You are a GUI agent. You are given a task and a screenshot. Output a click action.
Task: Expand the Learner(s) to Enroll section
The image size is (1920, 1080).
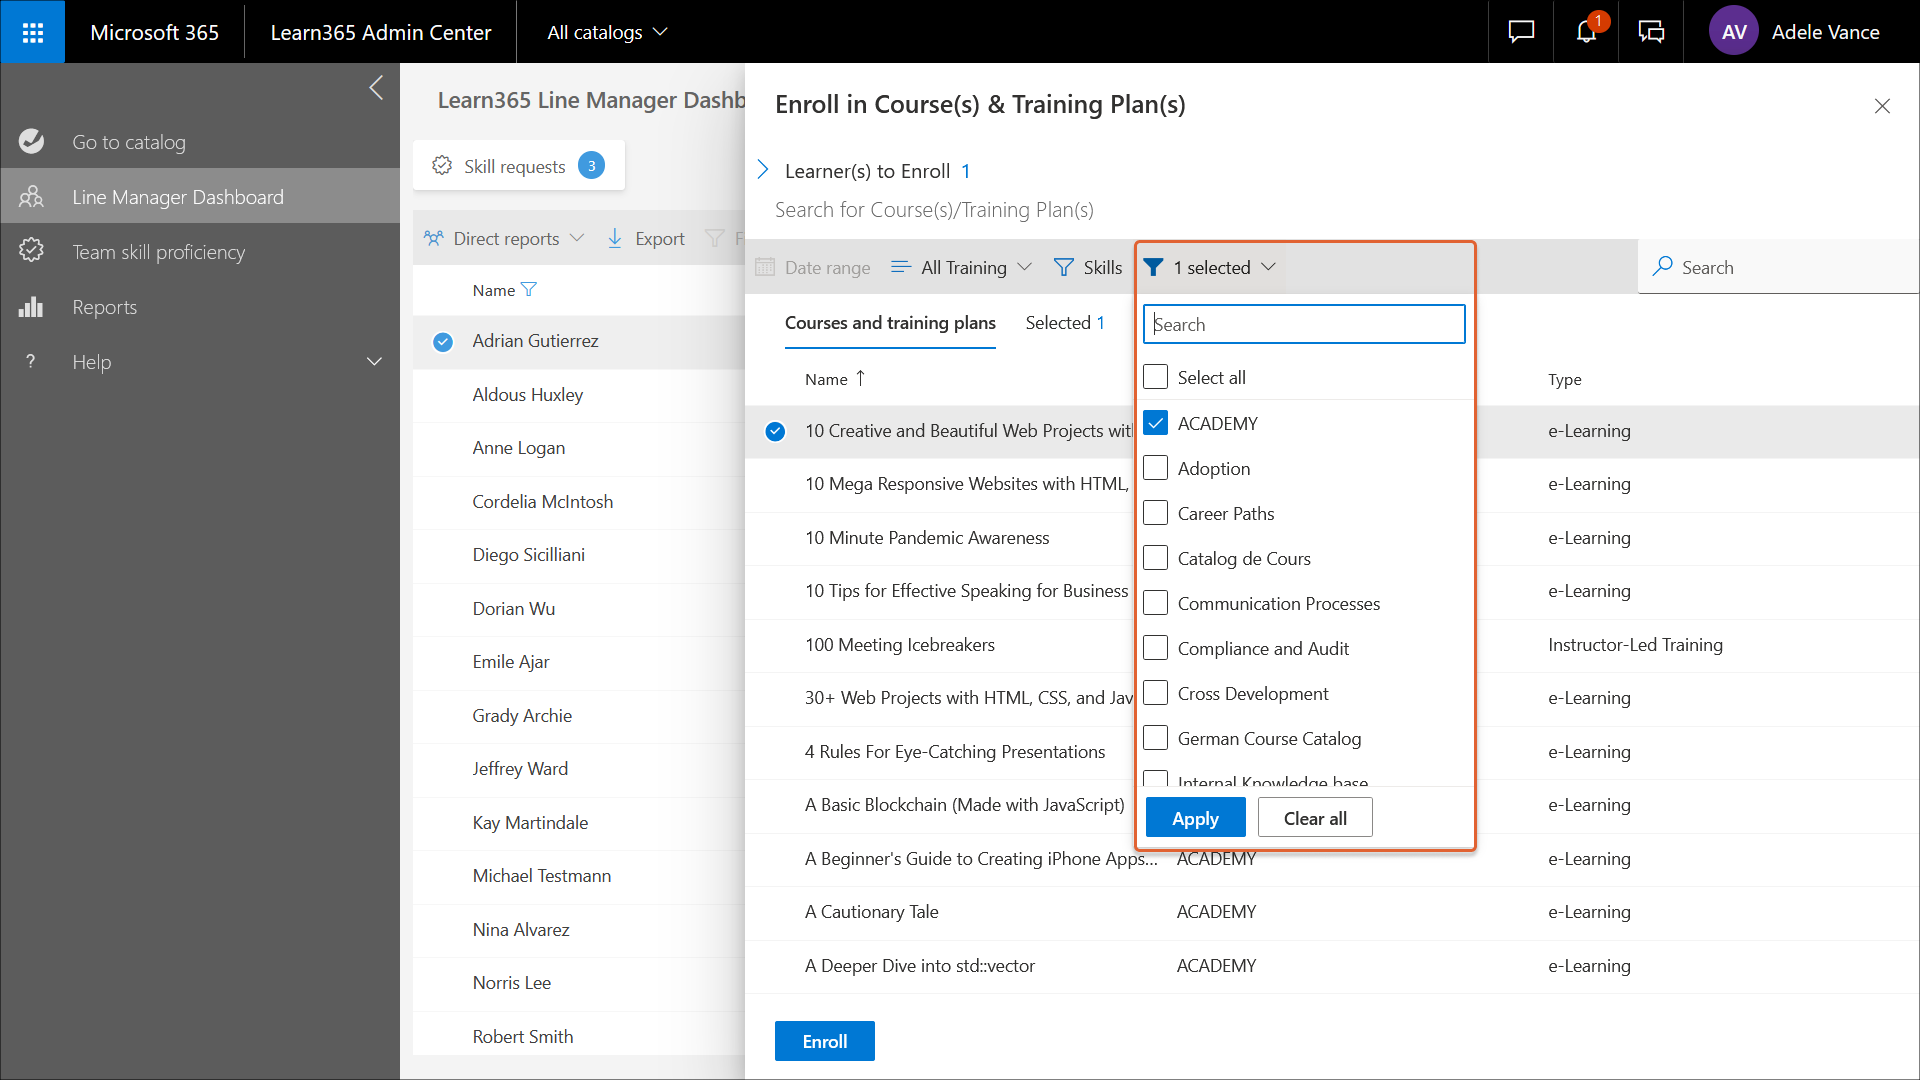pos(763,170)
